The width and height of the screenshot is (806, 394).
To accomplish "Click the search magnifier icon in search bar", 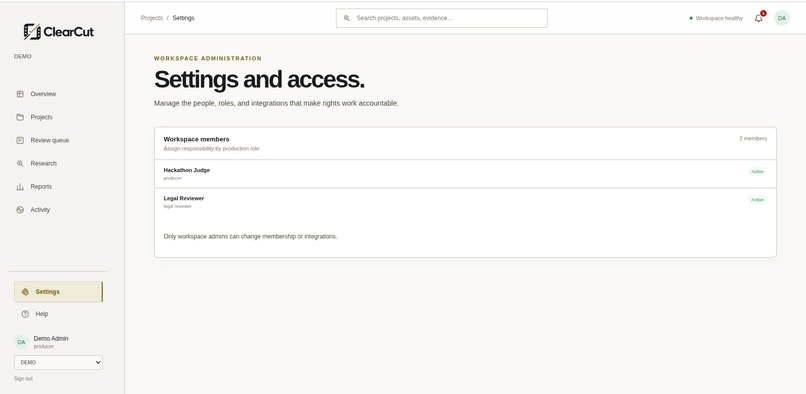I will 347,18.
